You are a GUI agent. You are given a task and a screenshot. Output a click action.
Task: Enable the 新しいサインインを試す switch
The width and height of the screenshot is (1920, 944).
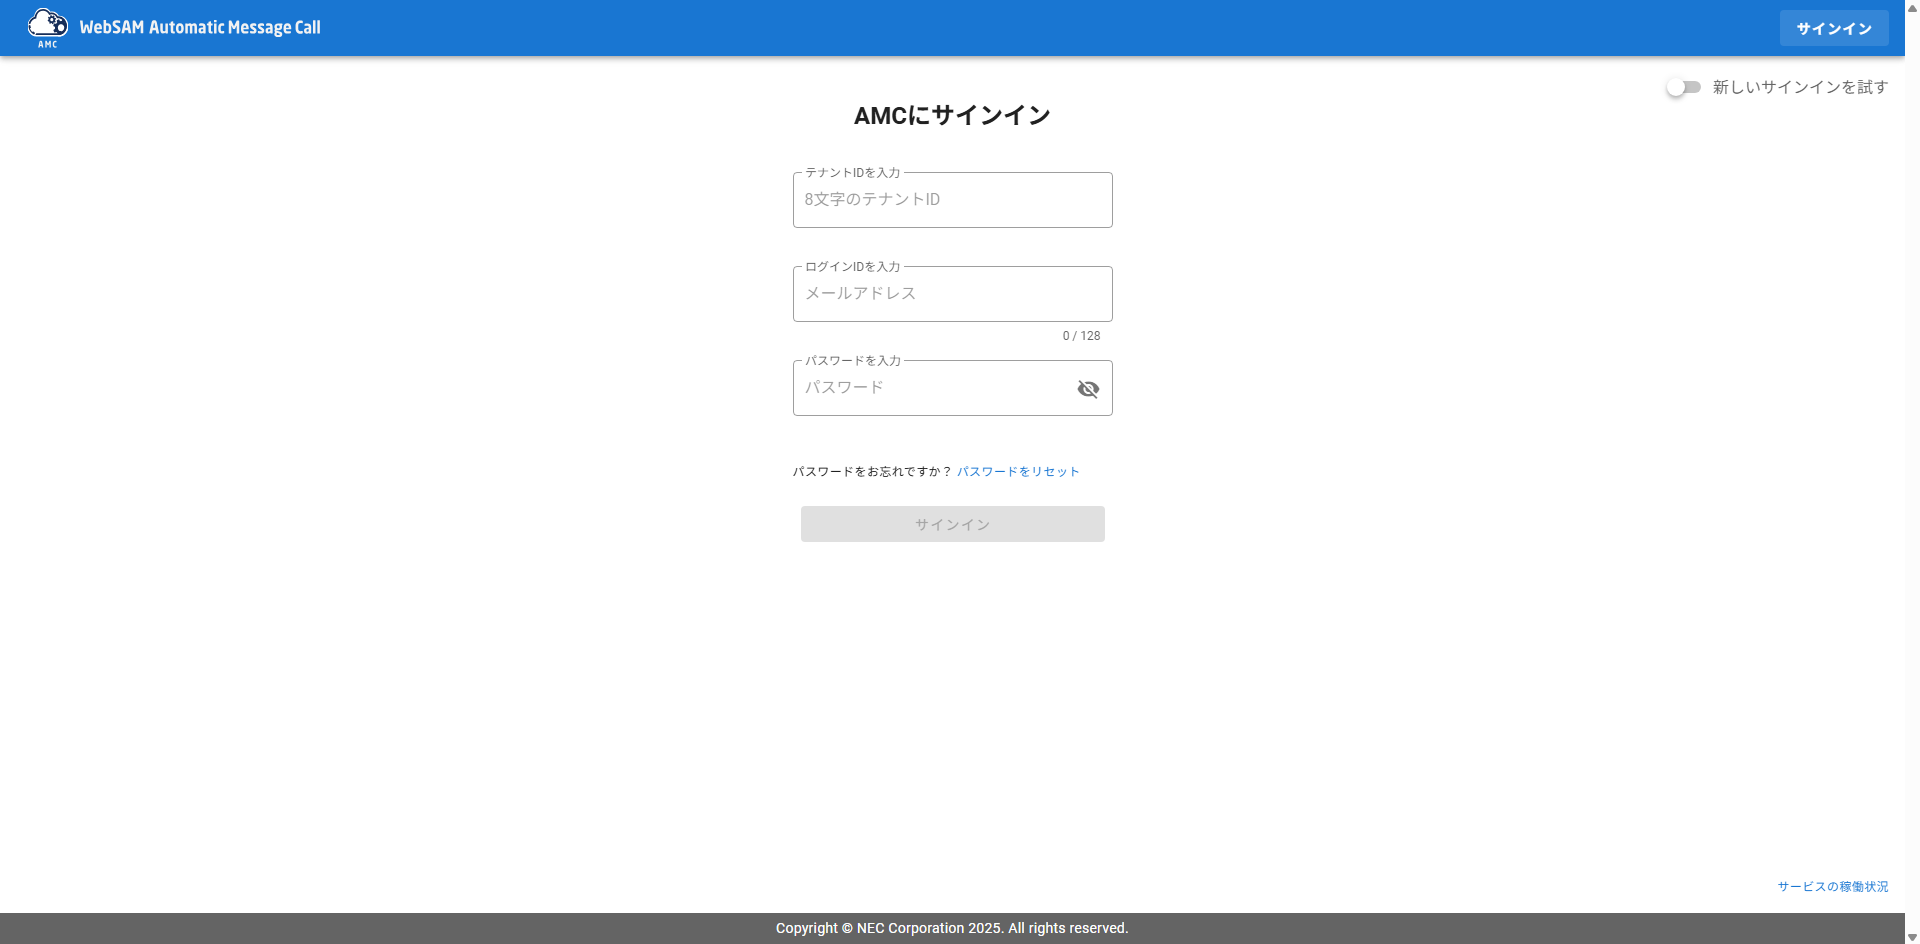pyautogui.click(x=1683, y=88)
